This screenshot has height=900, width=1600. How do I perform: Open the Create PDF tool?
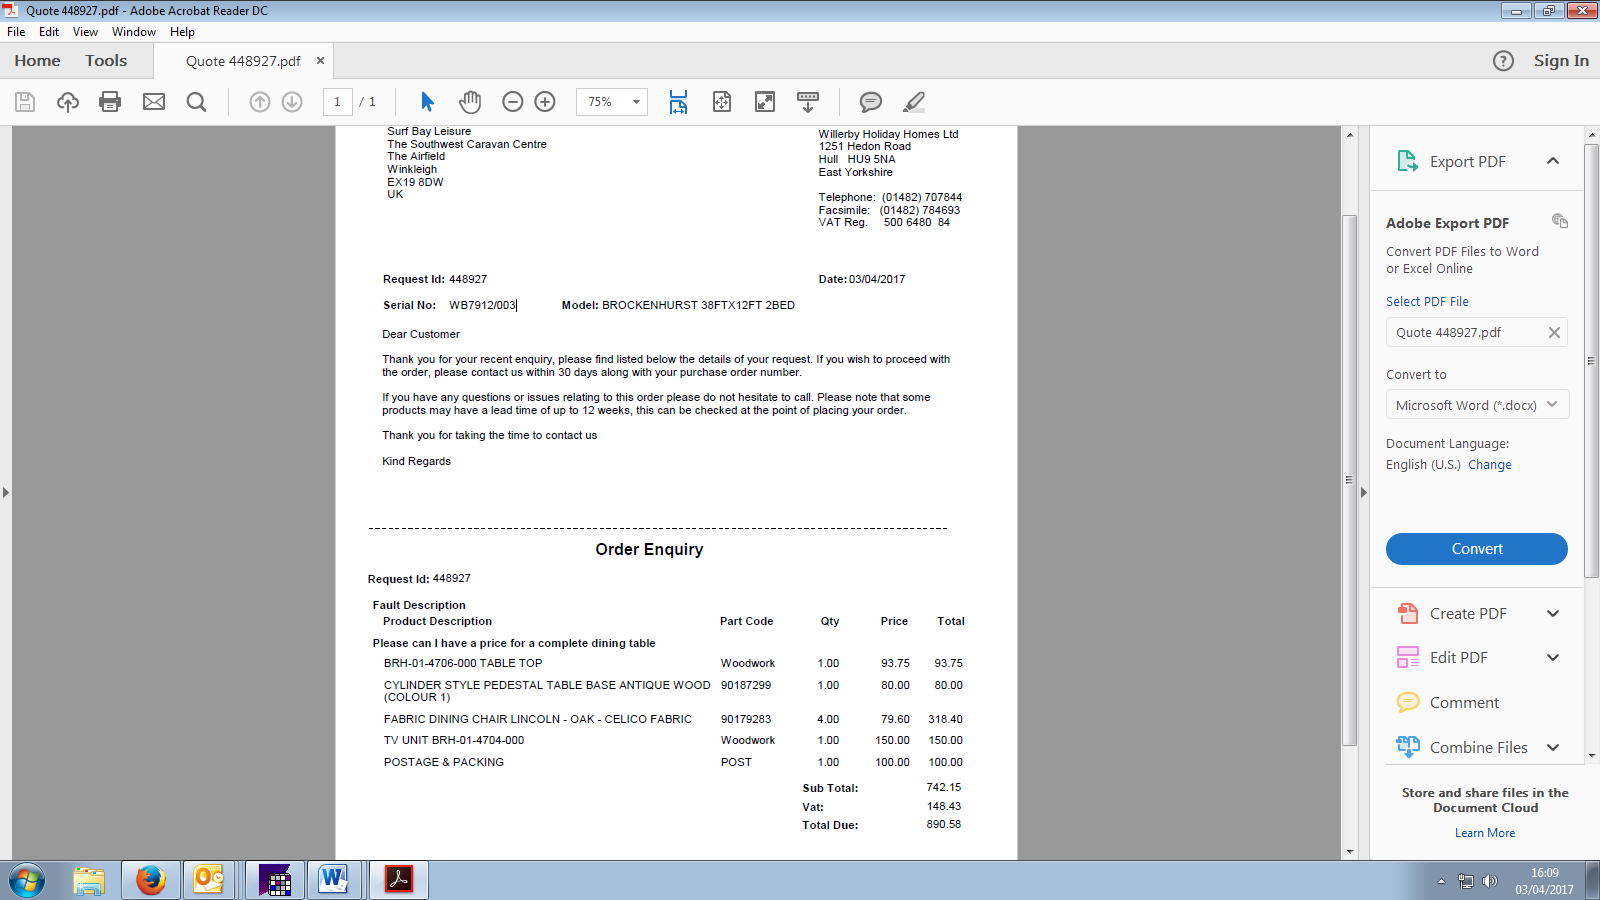pos(1468,614)
